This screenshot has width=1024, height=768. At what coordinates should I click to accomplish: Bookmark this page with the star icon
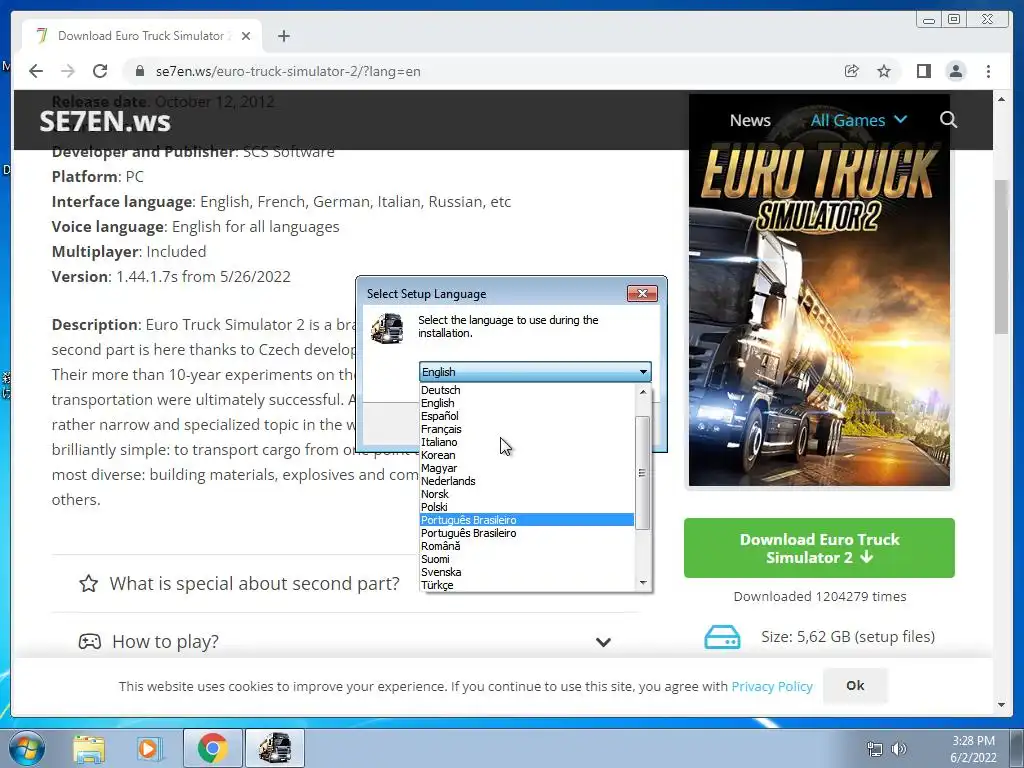tap(884, 71)
